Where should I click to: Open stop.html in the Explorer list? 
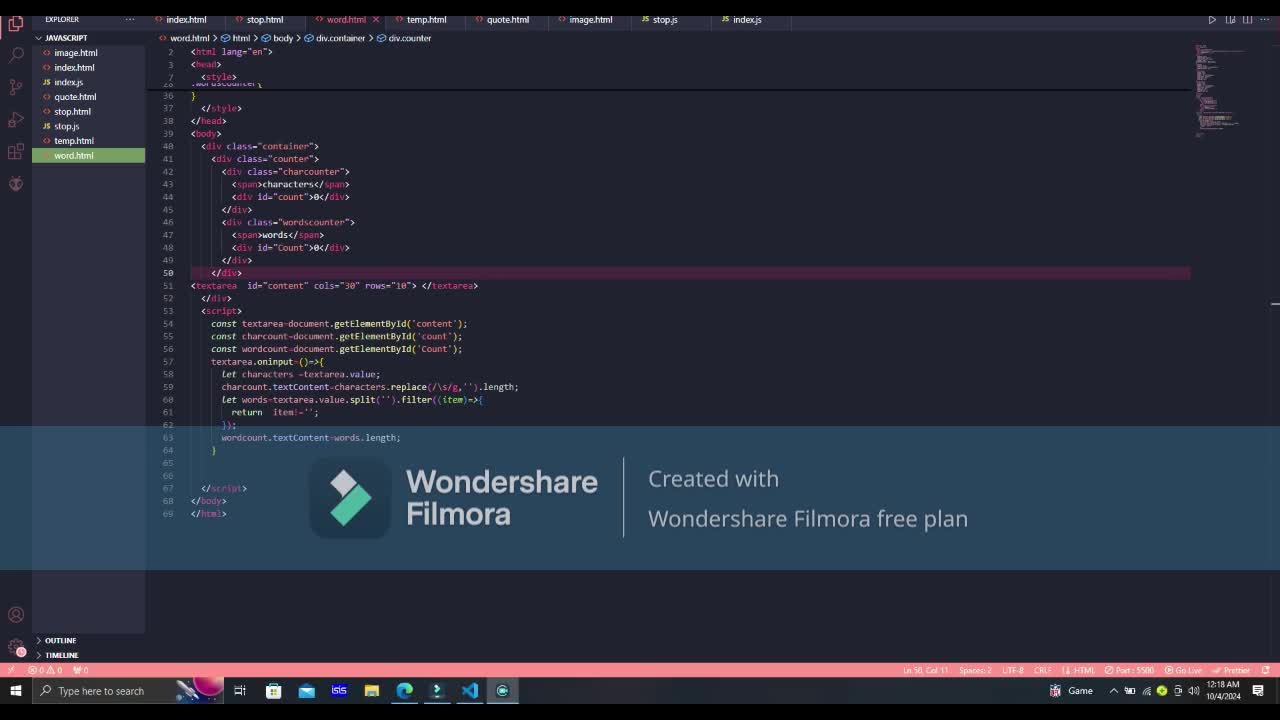[88, 111]
